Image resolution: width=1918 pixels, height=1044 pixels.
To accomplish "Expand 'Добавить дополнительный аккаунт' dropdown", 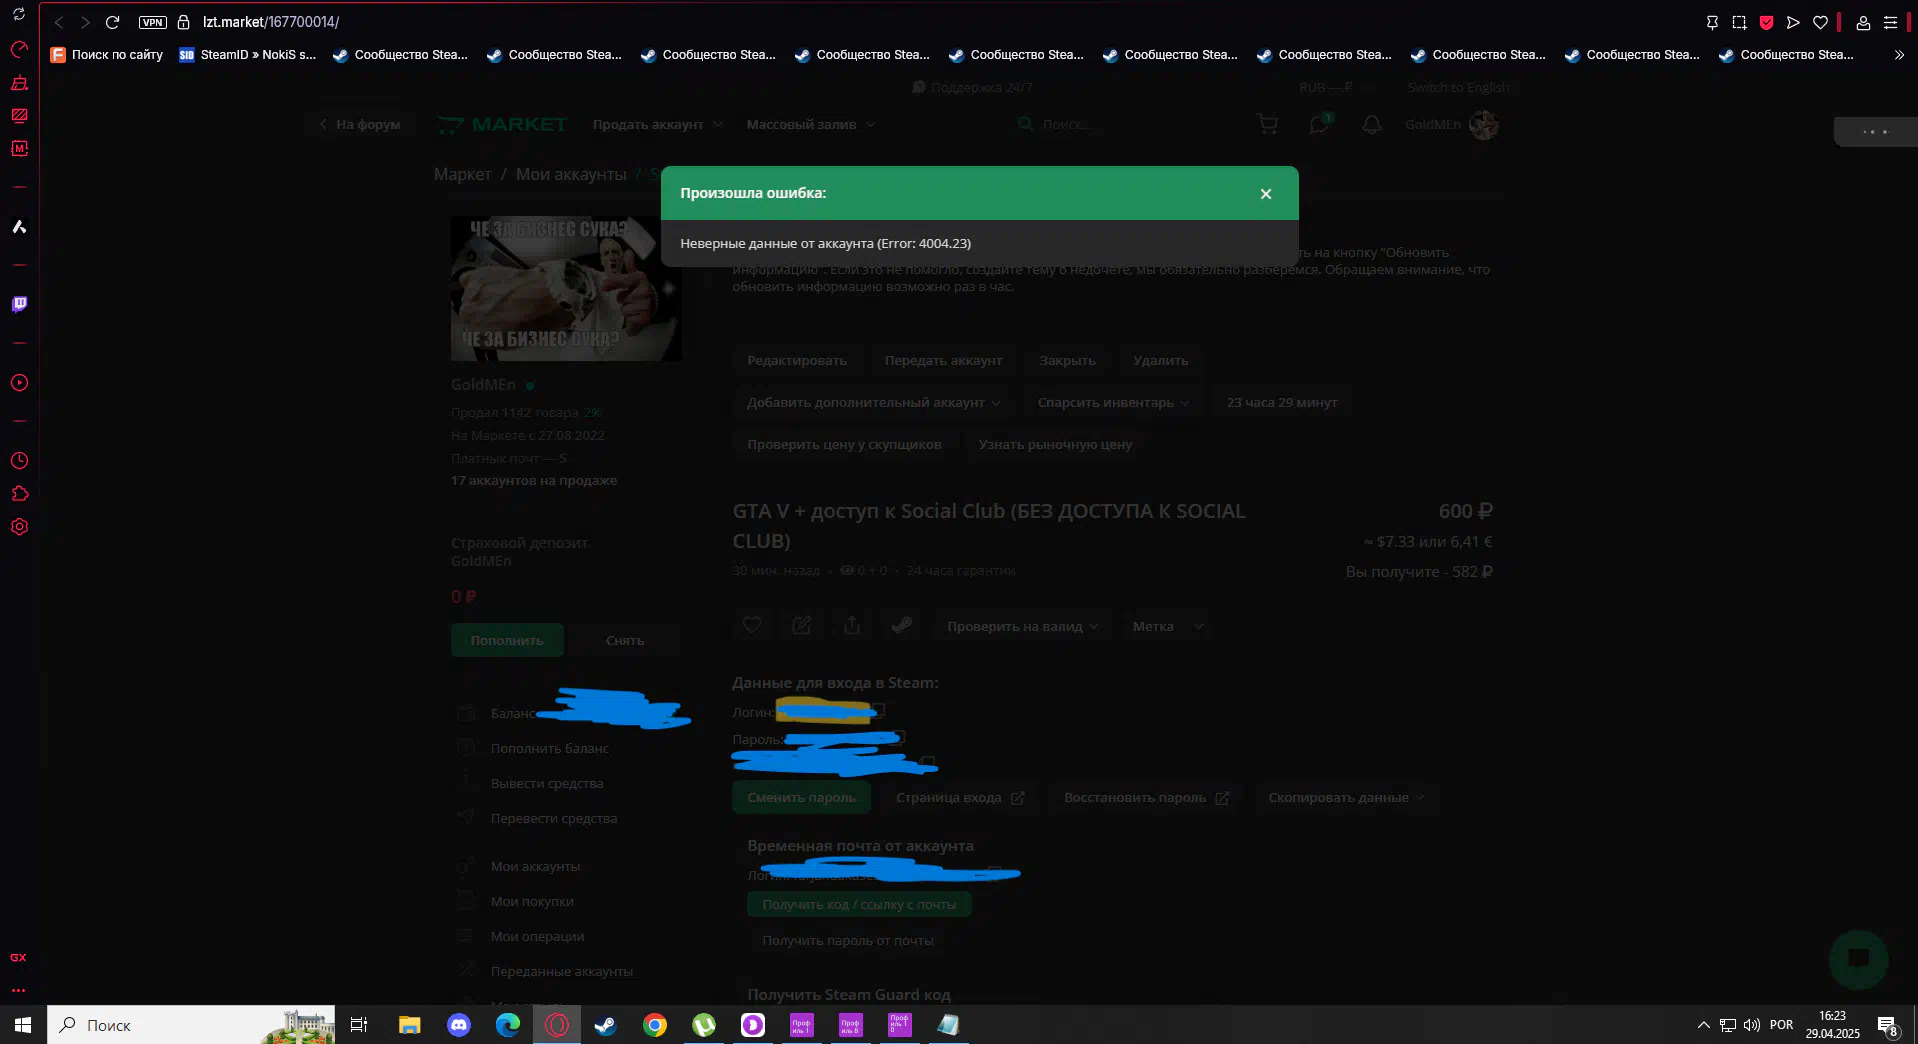I will pos(873,402).
